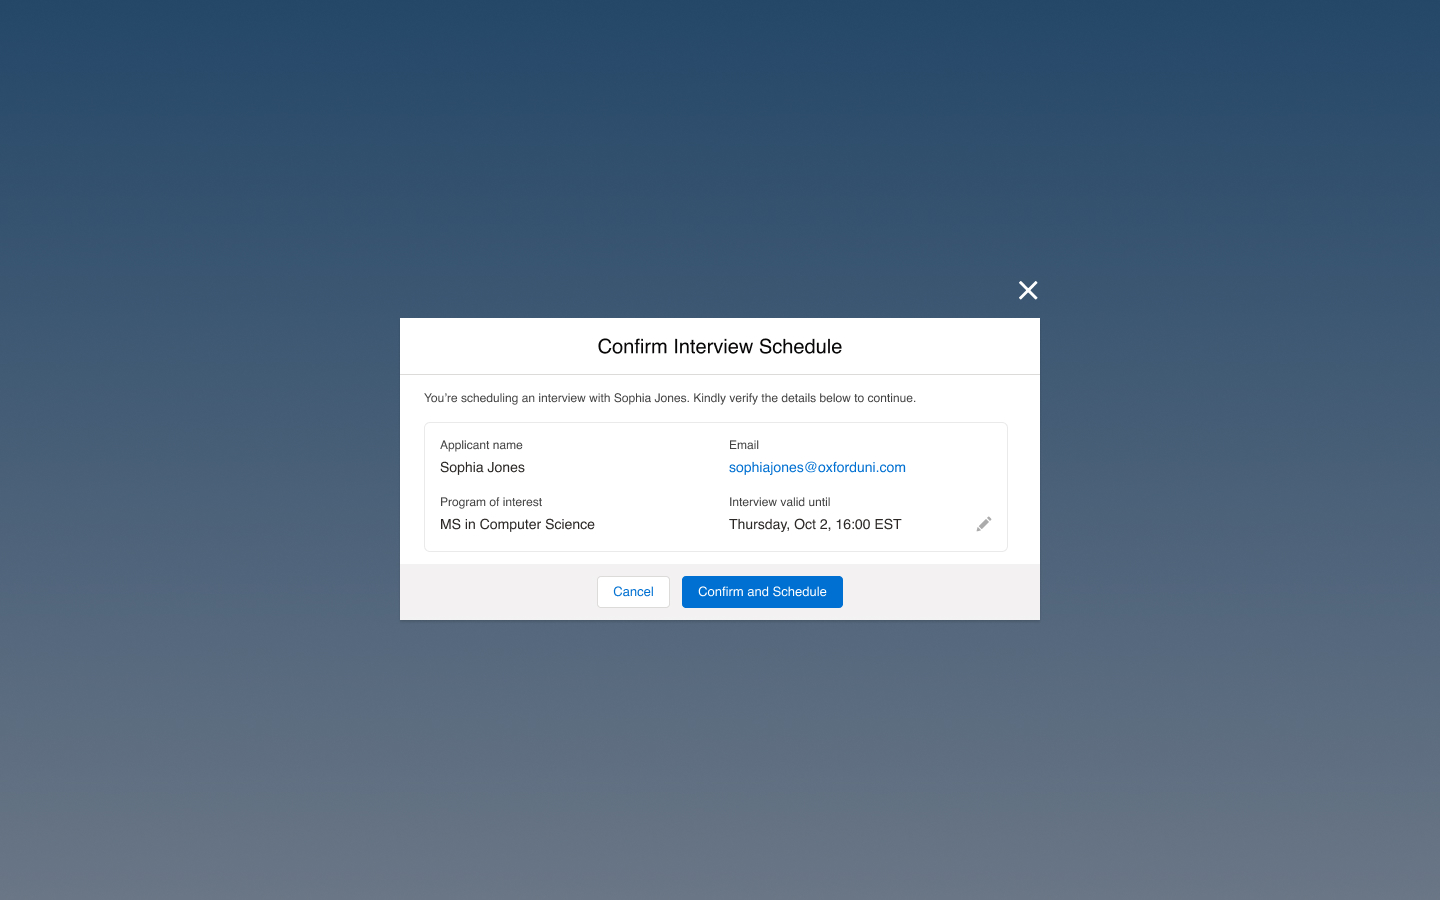Select the Thursday, Oct 2, 16:00 EST text
1440x900 pixels.
(x=814, y=524)
